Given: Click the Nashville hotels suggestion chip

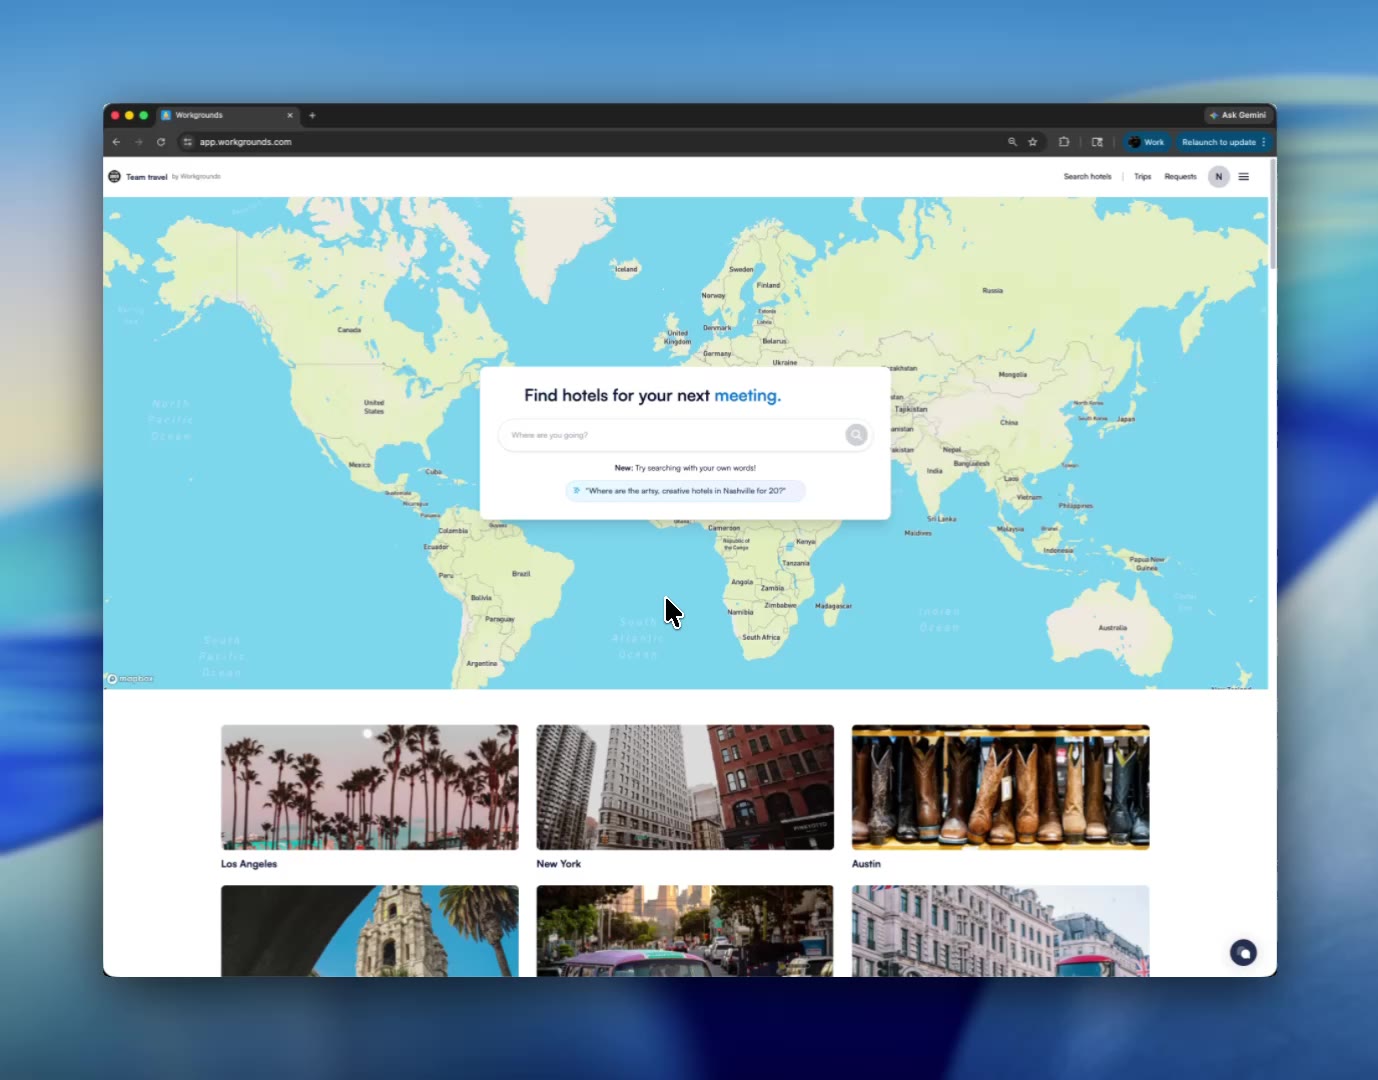Looking at the screenshot, I should click(685, 490).
